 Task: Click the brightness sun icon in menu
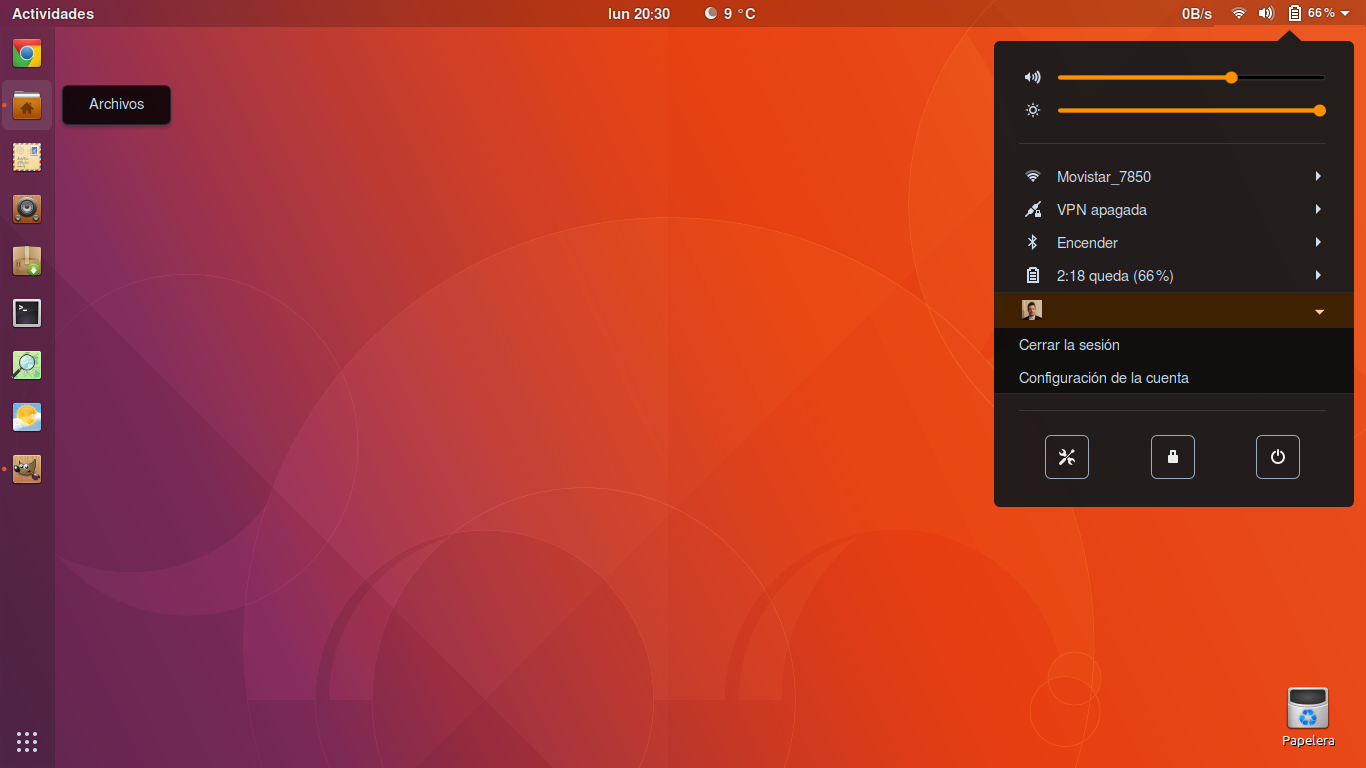[x=1033, y=110]
